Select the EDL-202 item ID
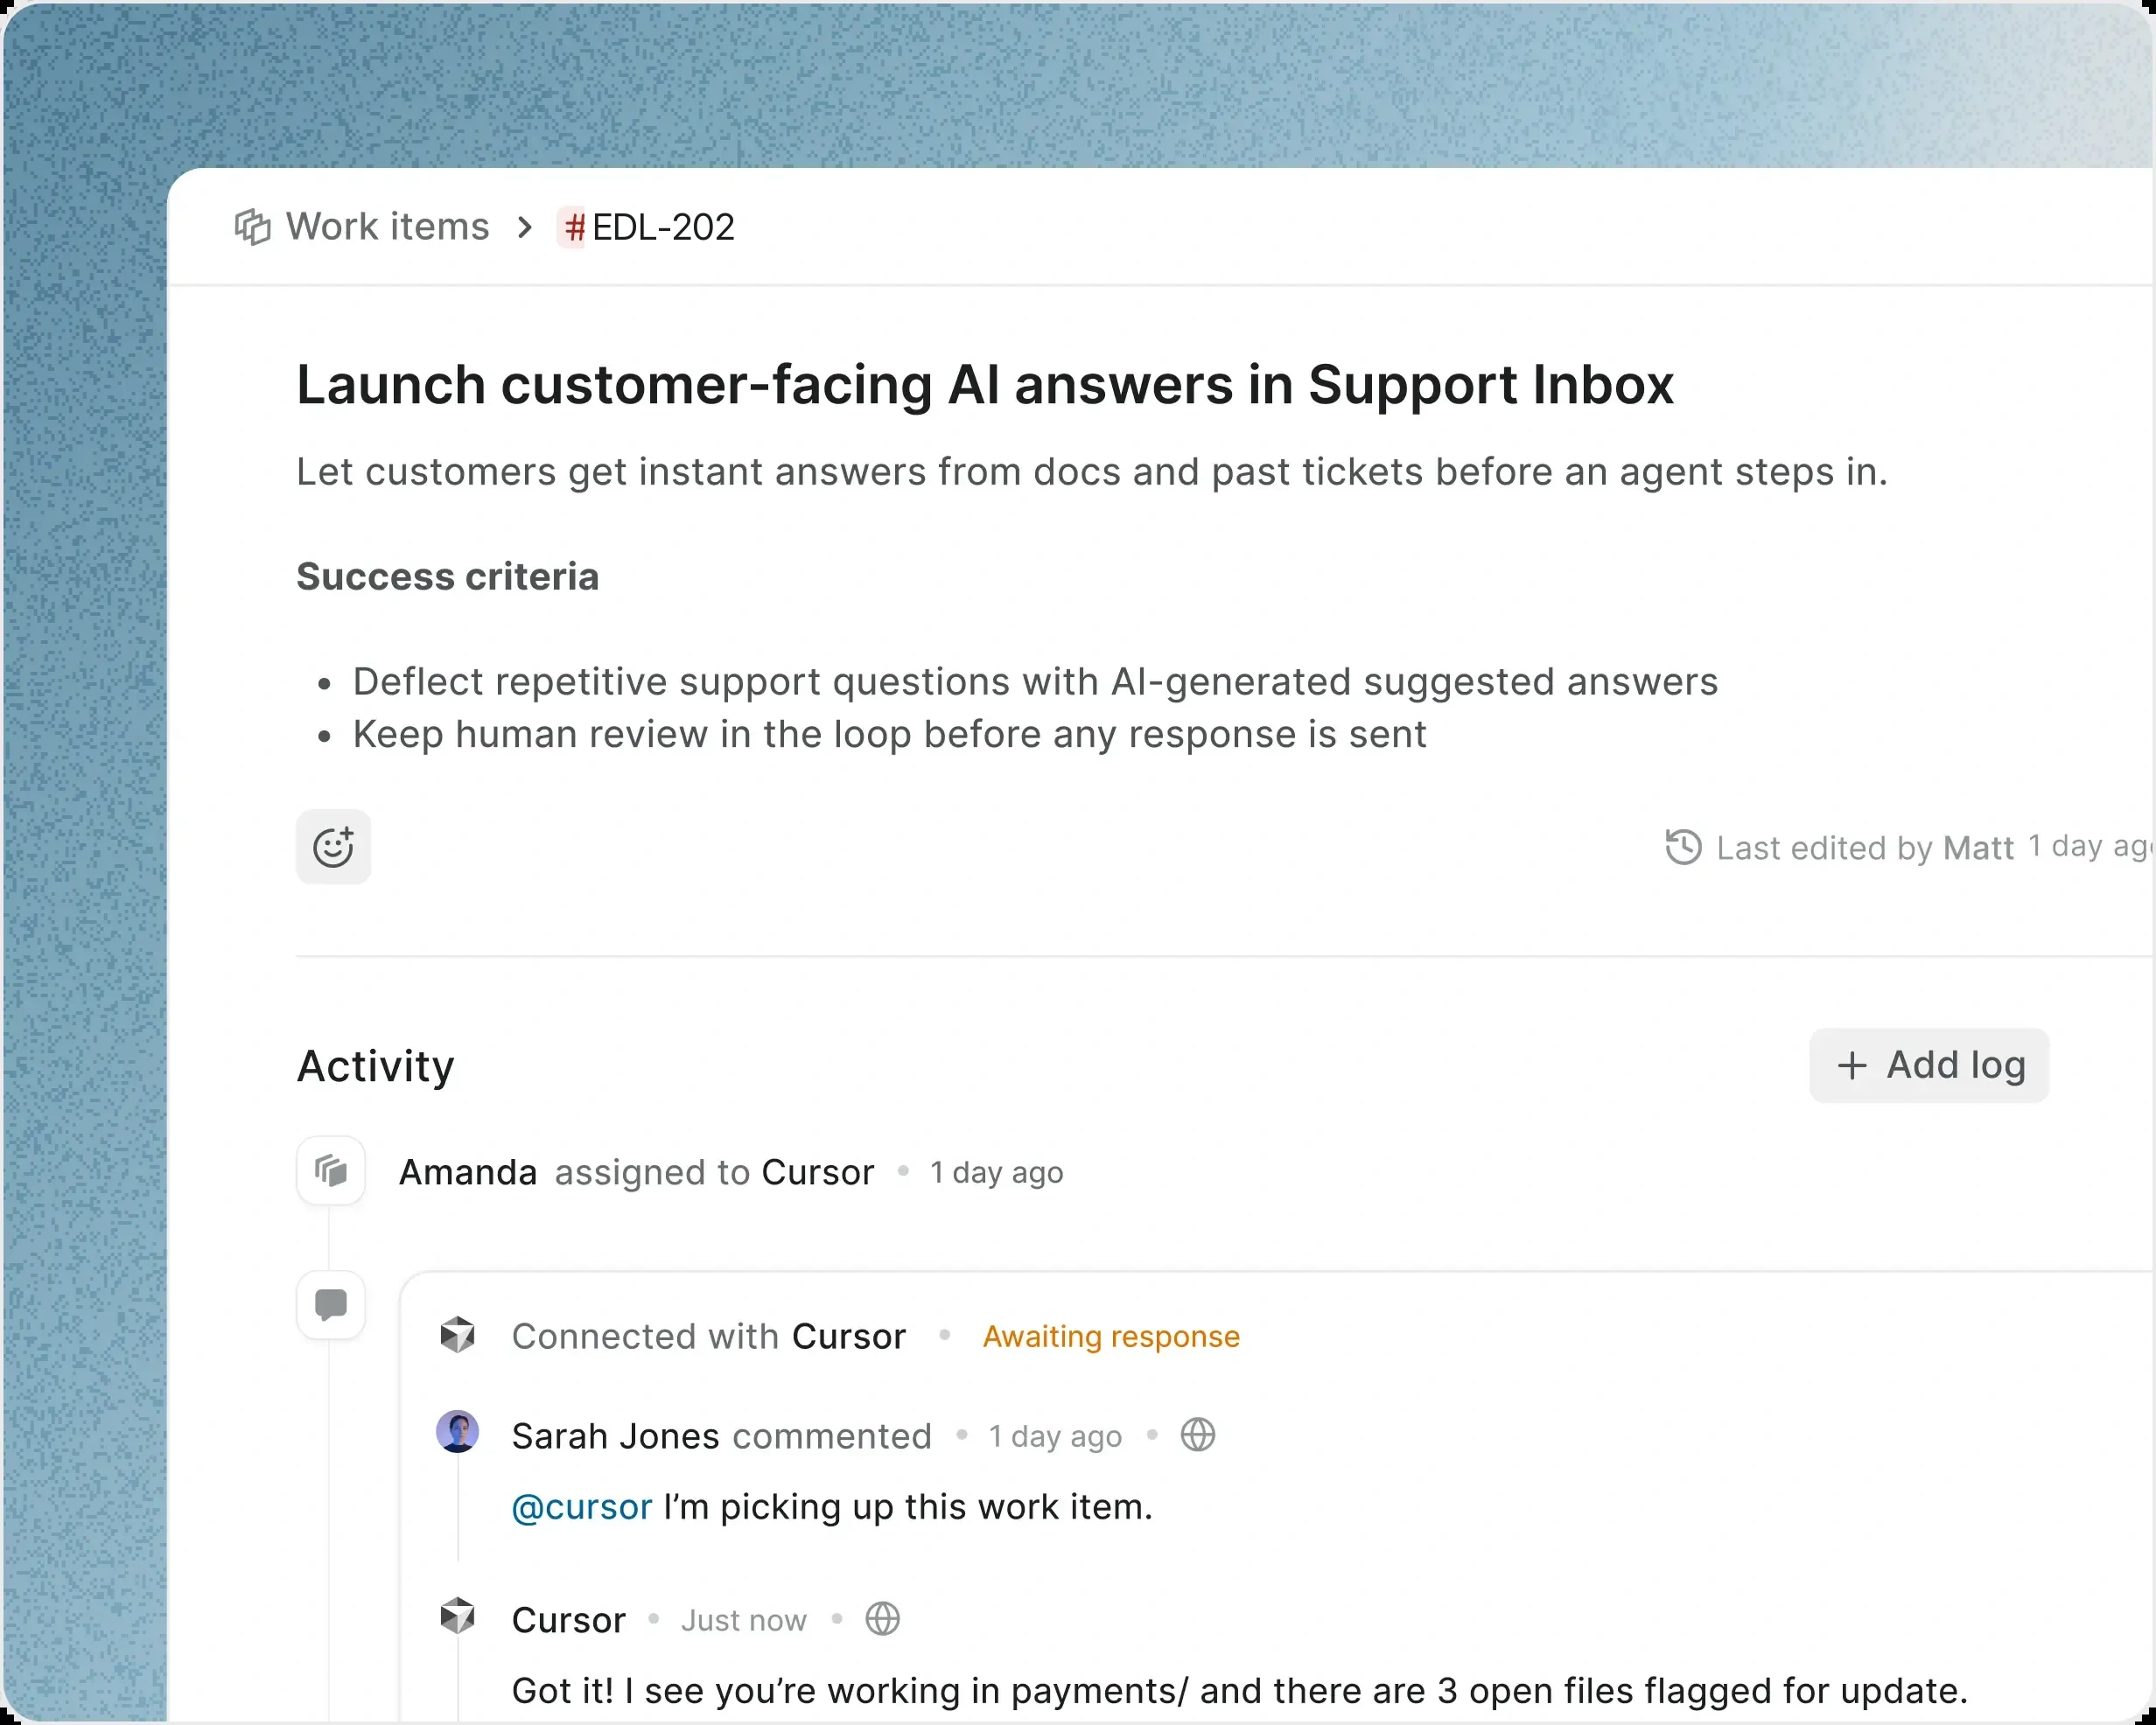The image size is (2156, 1725). tap(663, 227)
